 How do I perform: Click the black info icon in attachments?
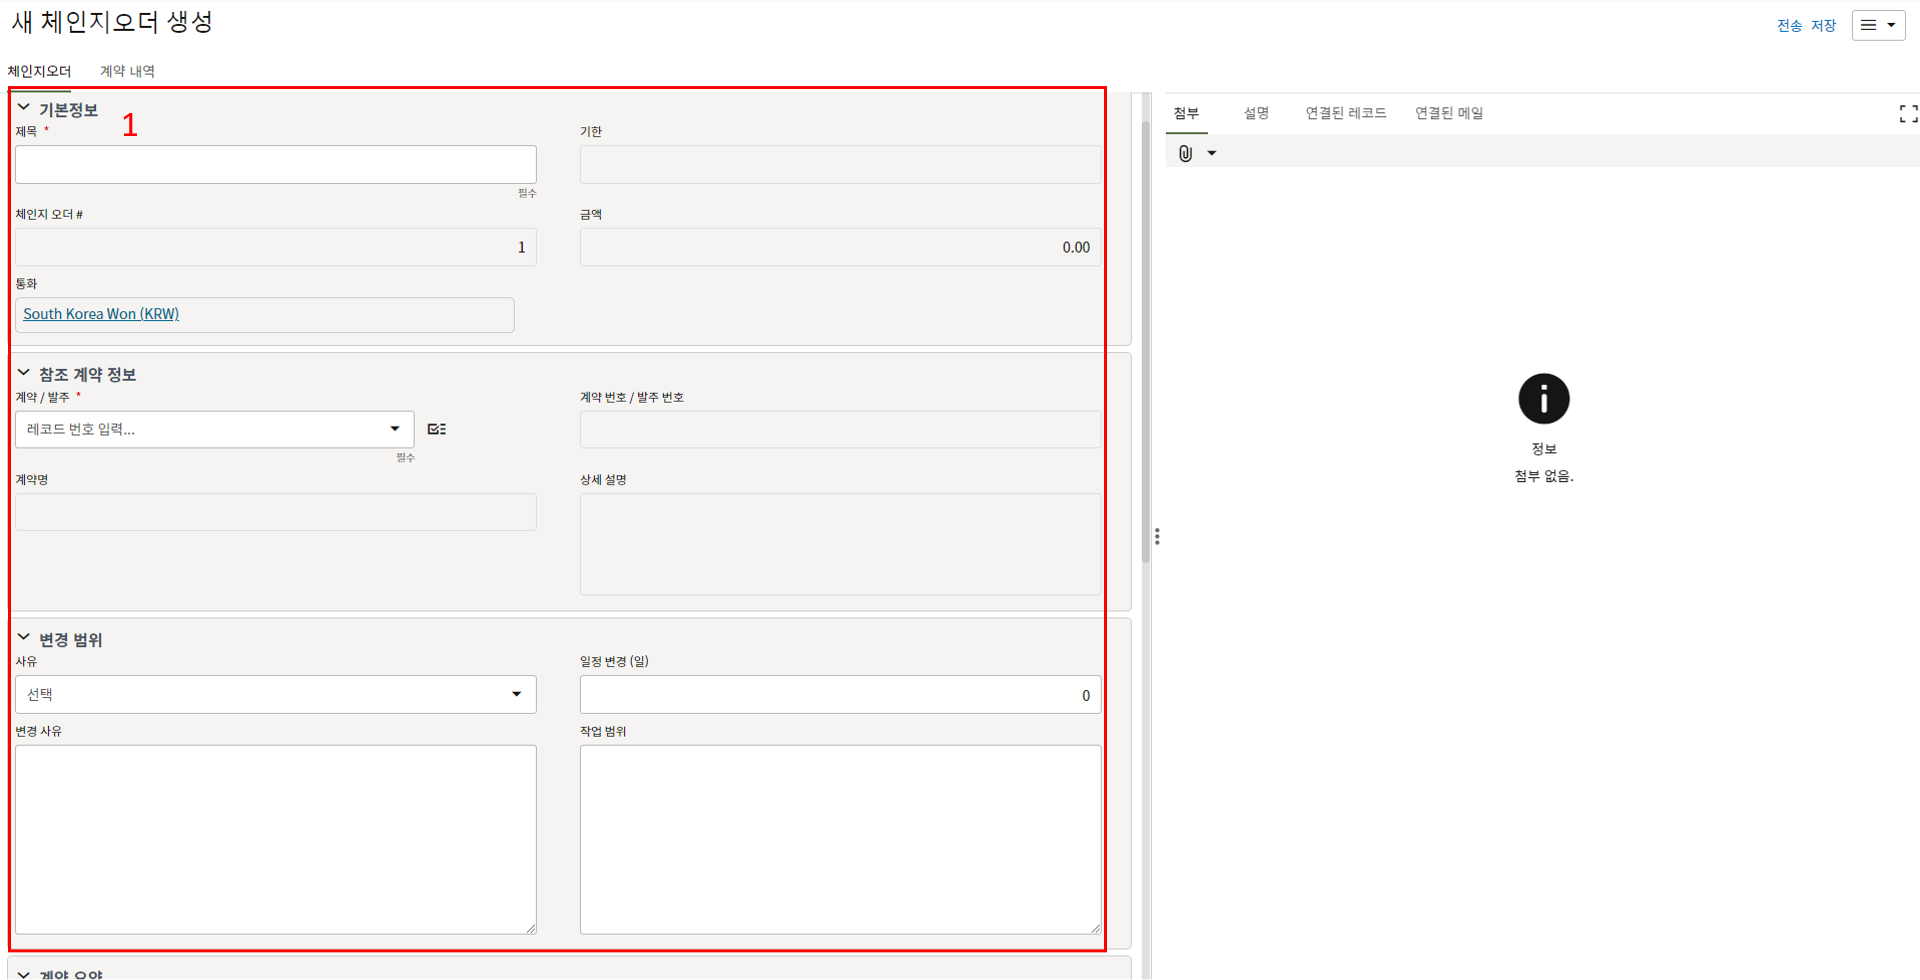click(x=1543, y=399)
